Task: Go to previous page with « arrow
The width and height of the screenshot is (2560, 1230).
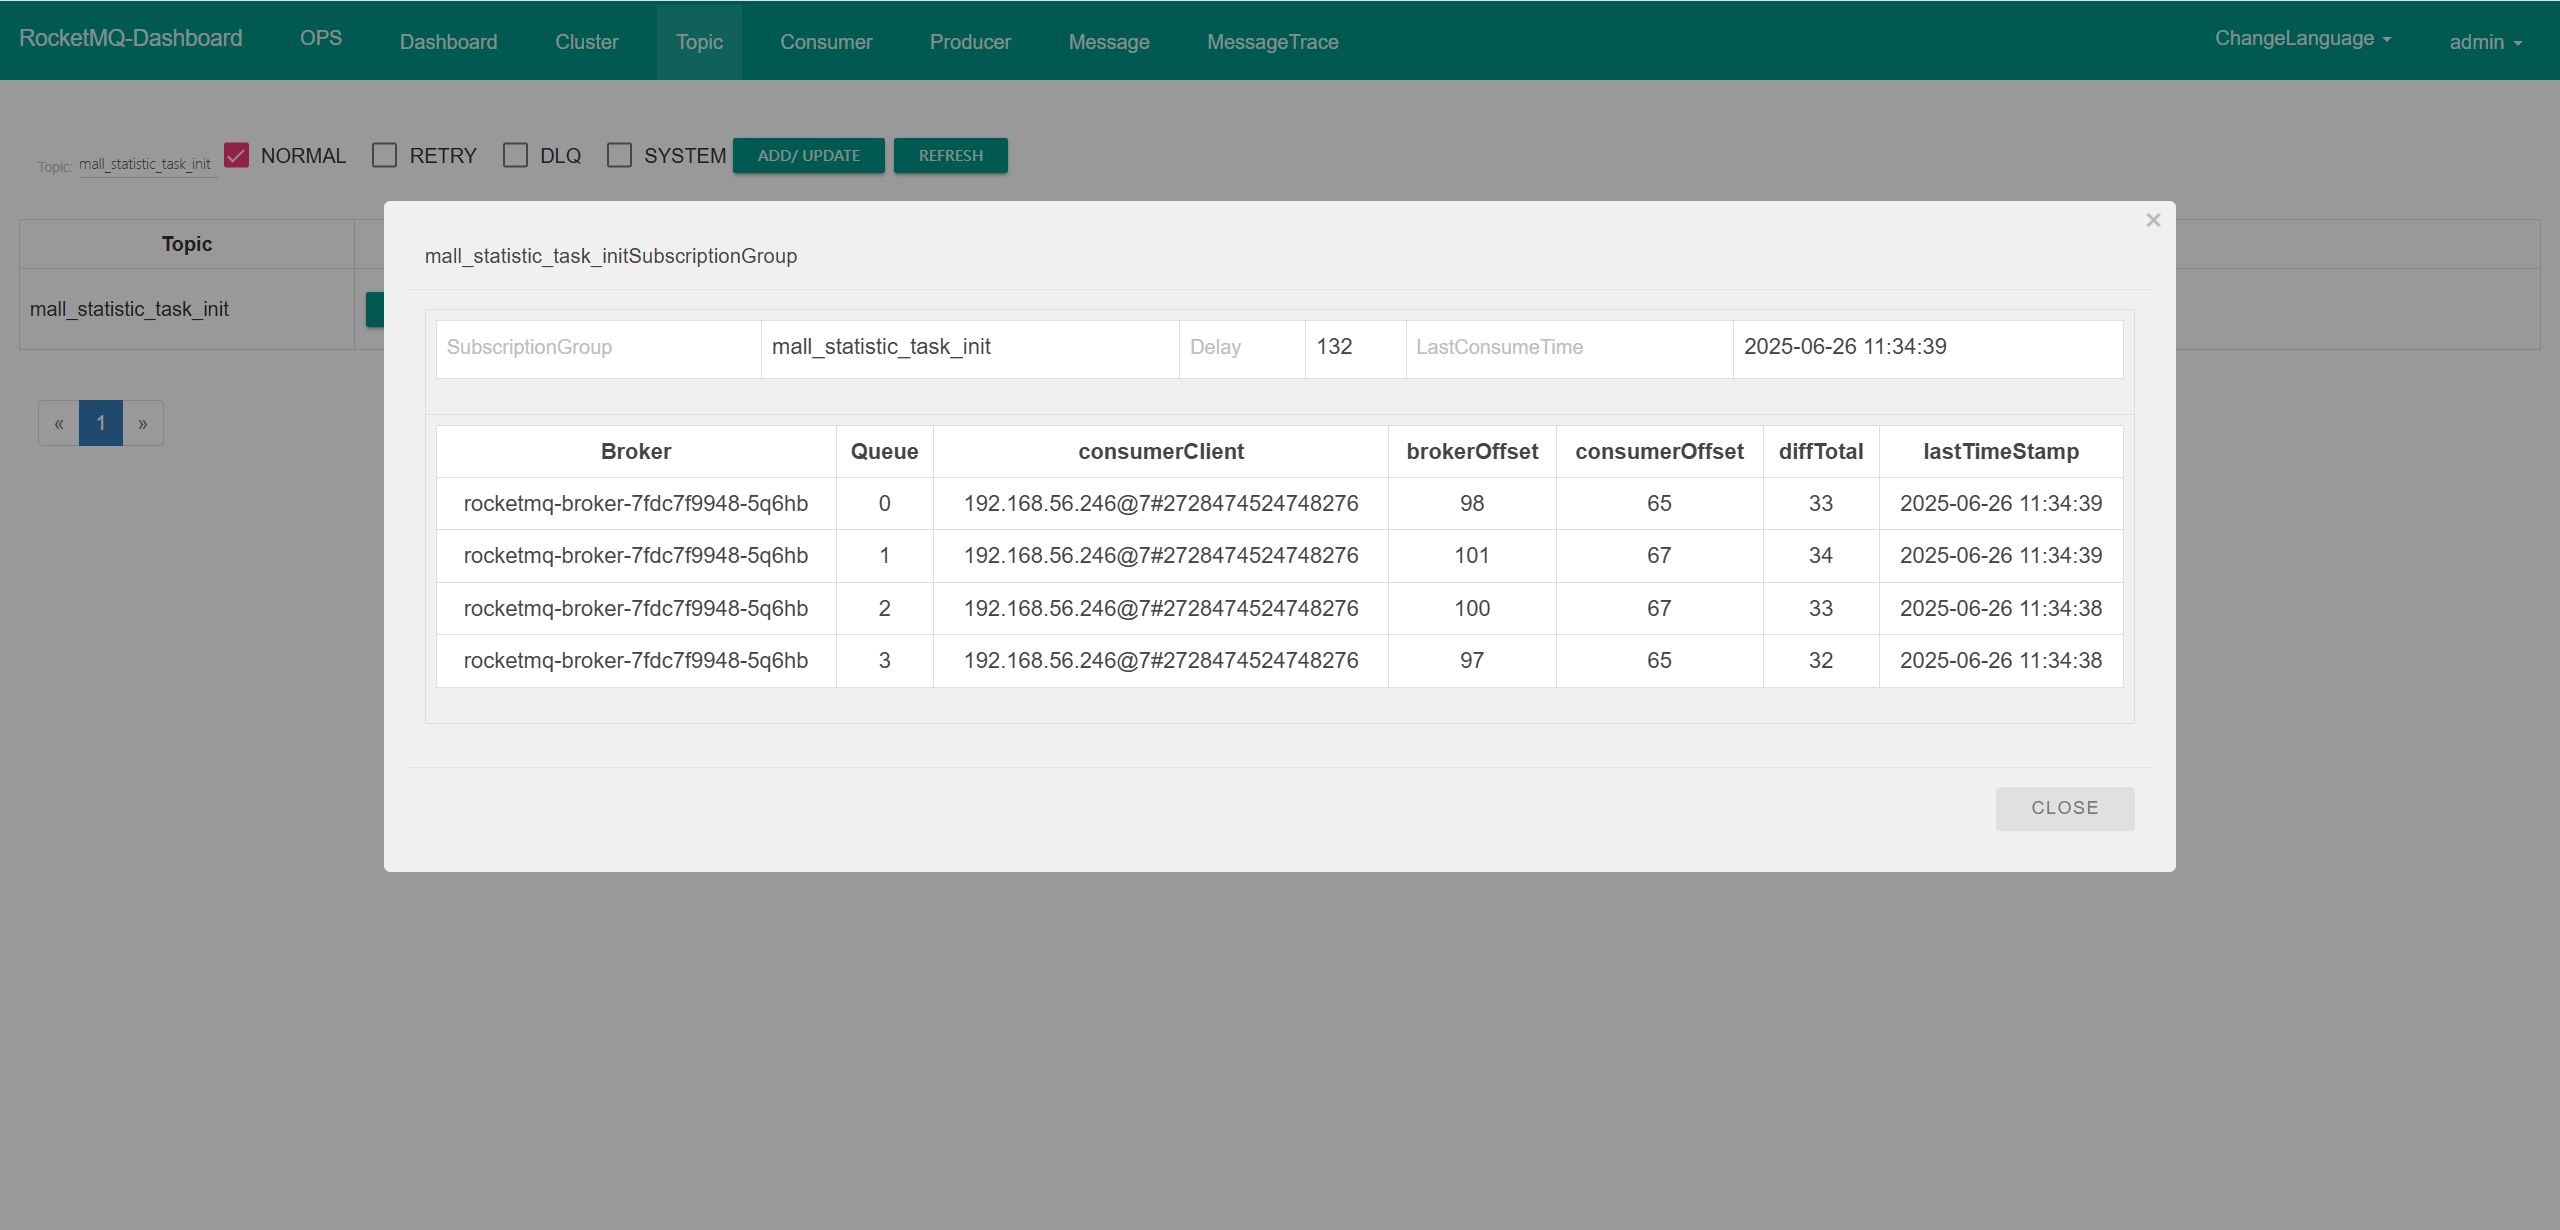Action: tap(59, 423)
